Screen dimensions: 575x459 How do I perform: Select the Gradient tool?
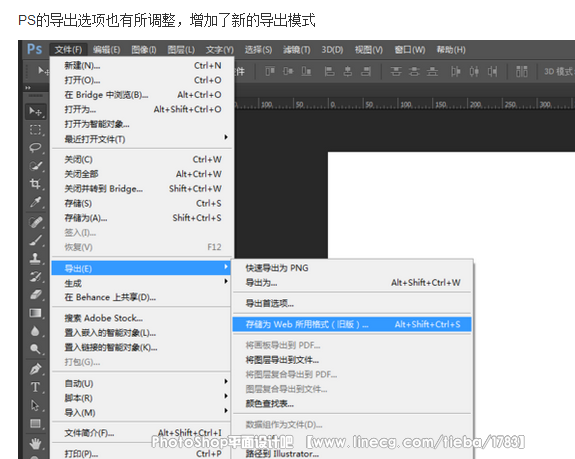[x=35, y=313]
